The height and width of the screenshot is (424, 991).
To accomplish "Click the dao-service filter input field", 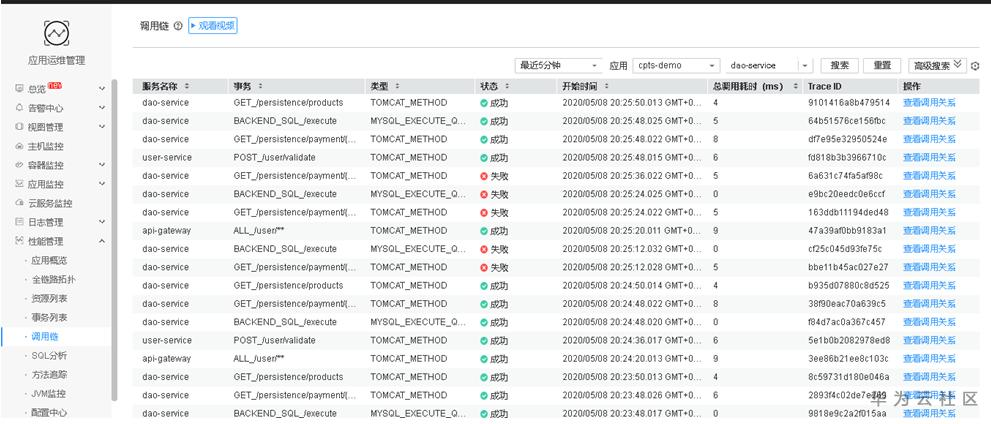I will pos(762,66).
